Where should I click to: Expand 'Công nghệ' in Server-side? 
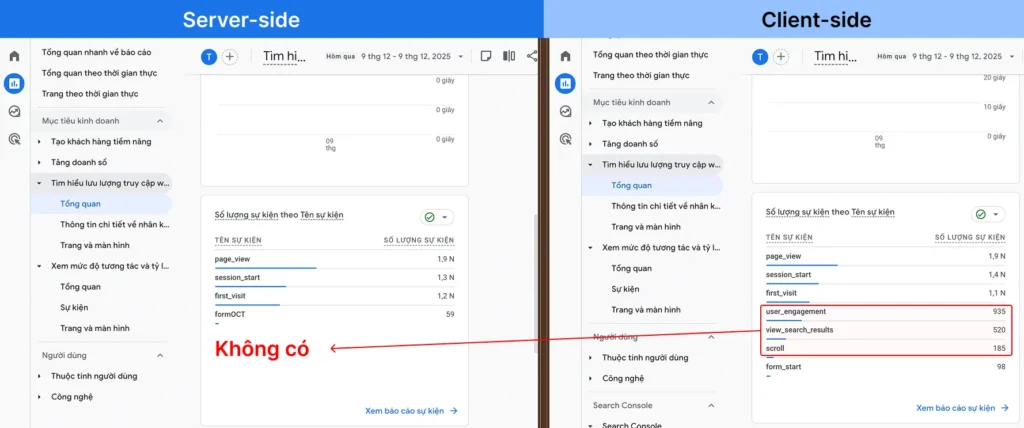(x=40, y=397)
